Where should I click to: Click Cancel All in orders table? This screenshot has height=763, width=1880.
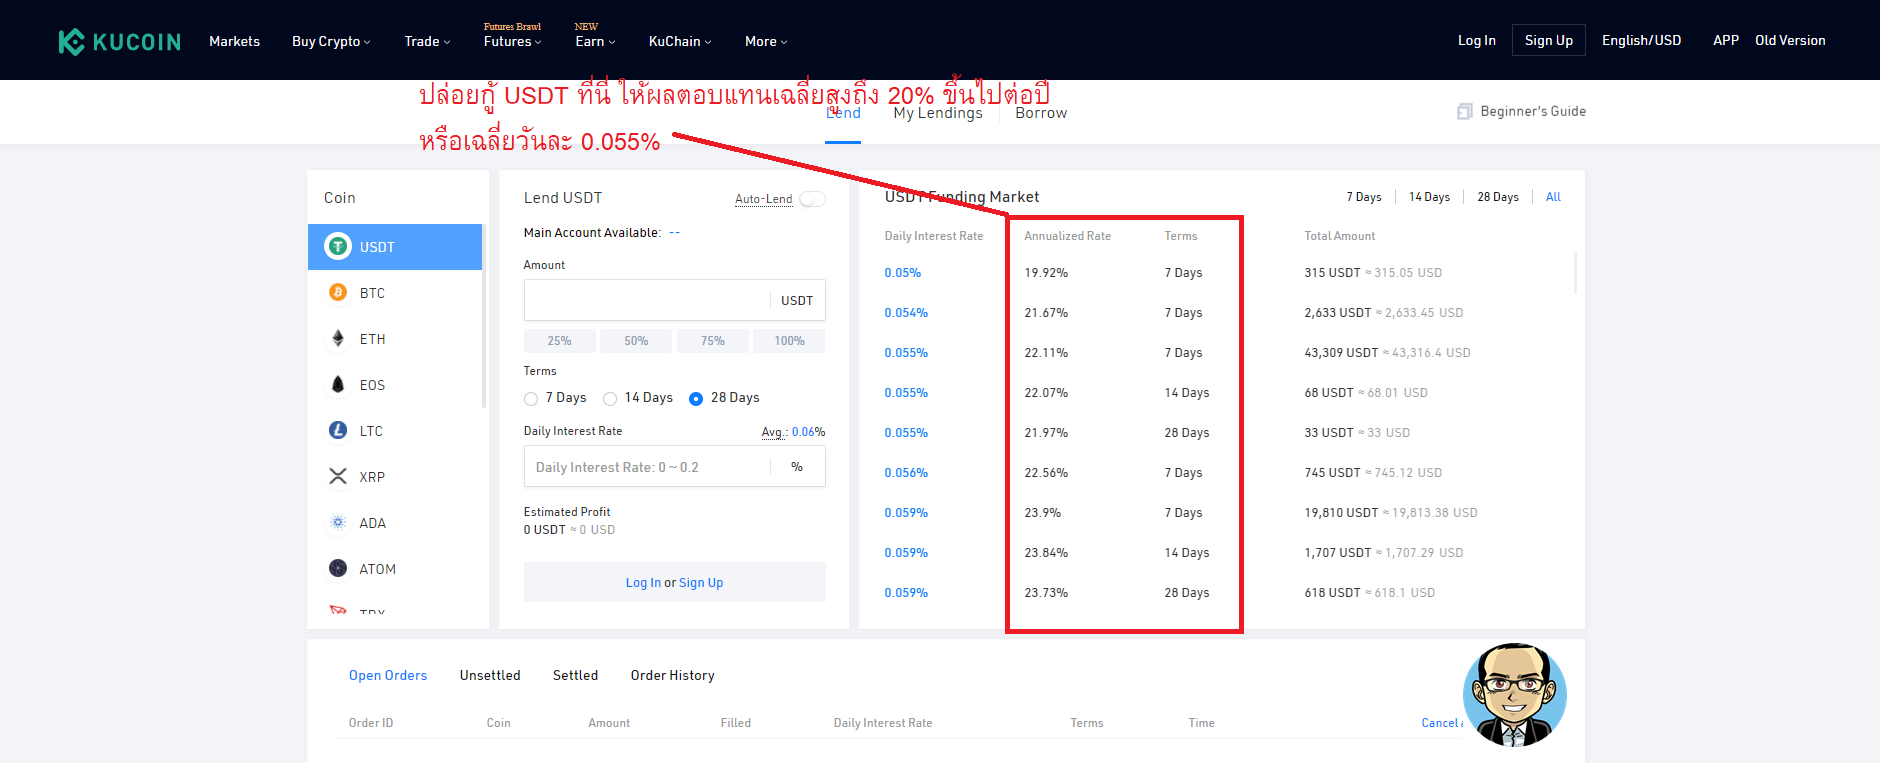click(x=1442, y=723)
